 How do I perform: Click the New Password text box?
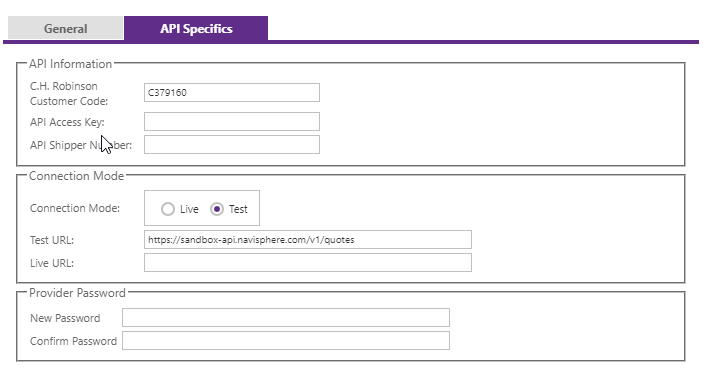(286, 318)
